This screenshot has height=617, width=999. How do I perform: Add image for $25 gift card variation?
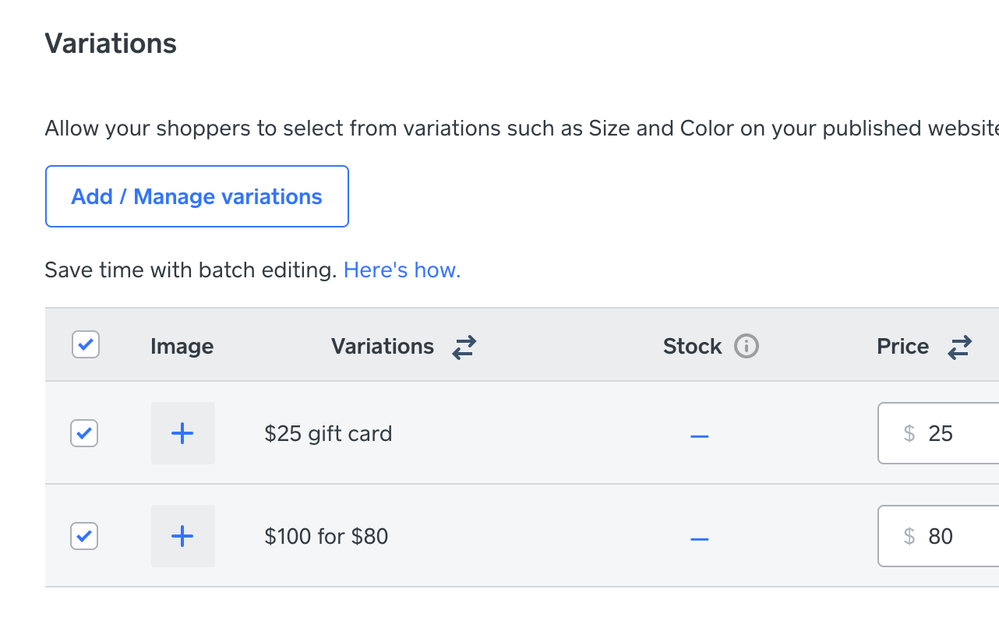182,433
